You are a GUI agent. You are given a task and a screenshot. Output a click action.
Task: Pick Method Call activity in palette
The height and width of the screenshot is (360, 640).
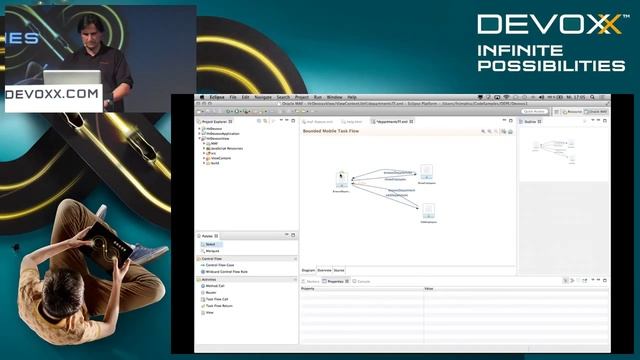[x=213, y=286]
